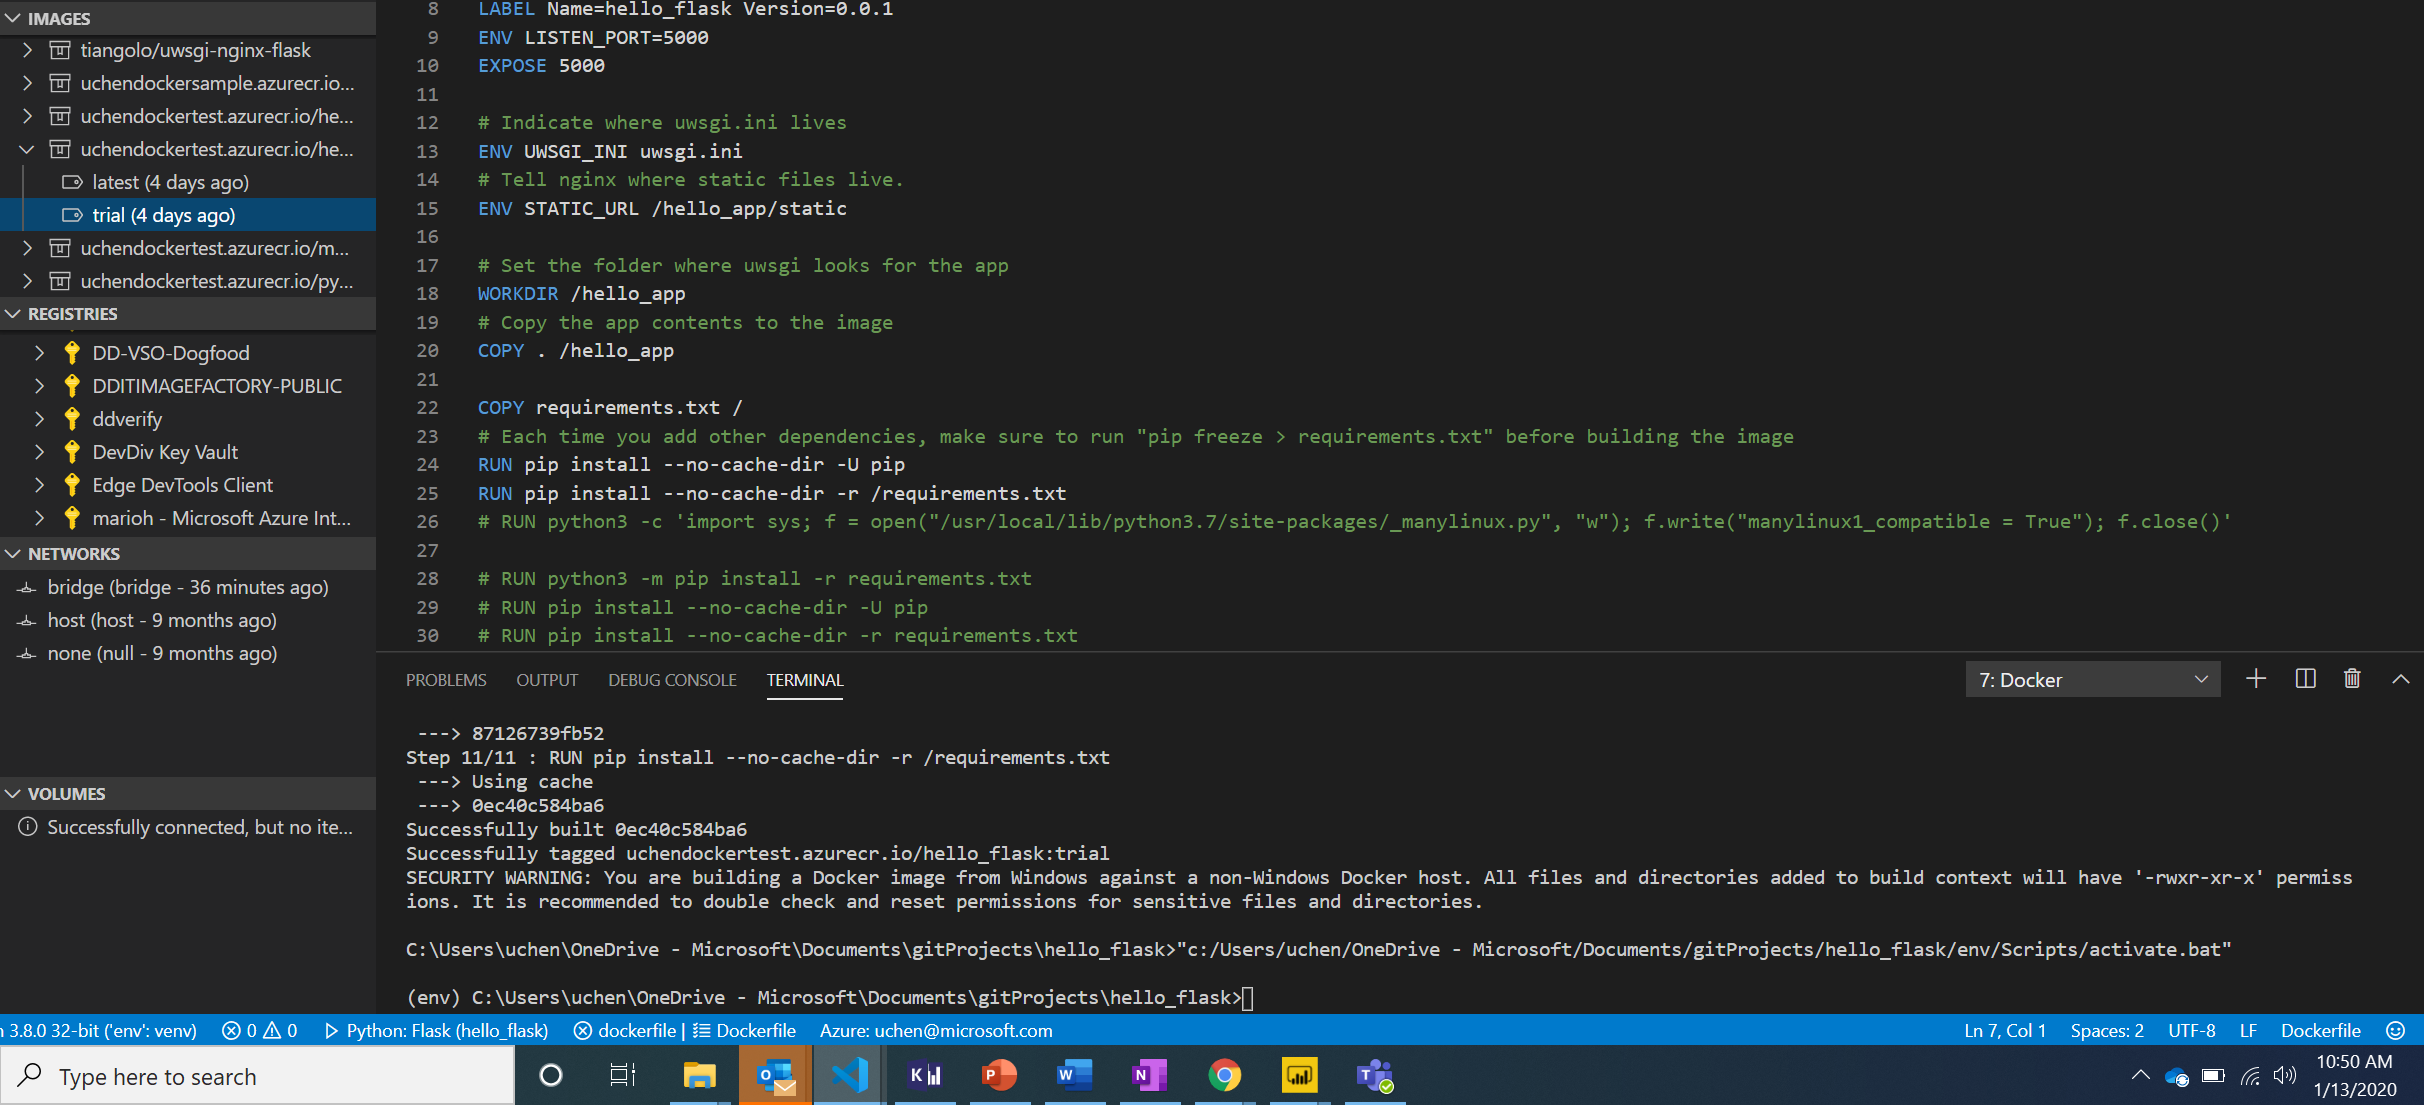Image resolution: width=2424 pixels, height=1105 pixels.
Task: Split the terminal using the split icon
Action: click(2304, 678)
